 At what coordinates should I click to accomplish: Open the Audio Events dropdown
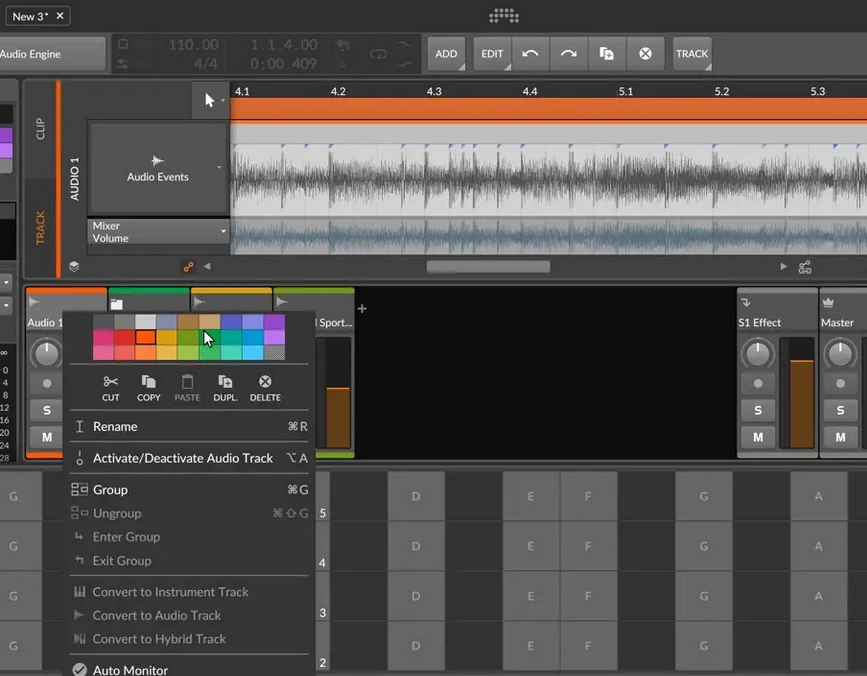pos(158,168)
